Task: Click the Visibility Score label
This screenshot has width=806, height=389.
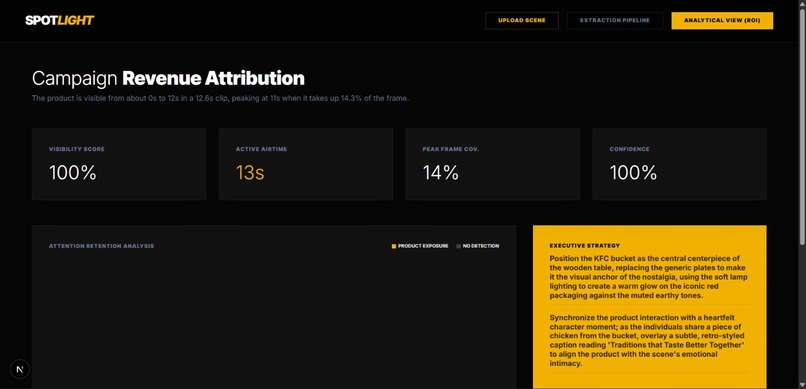Action: point(77,149)
